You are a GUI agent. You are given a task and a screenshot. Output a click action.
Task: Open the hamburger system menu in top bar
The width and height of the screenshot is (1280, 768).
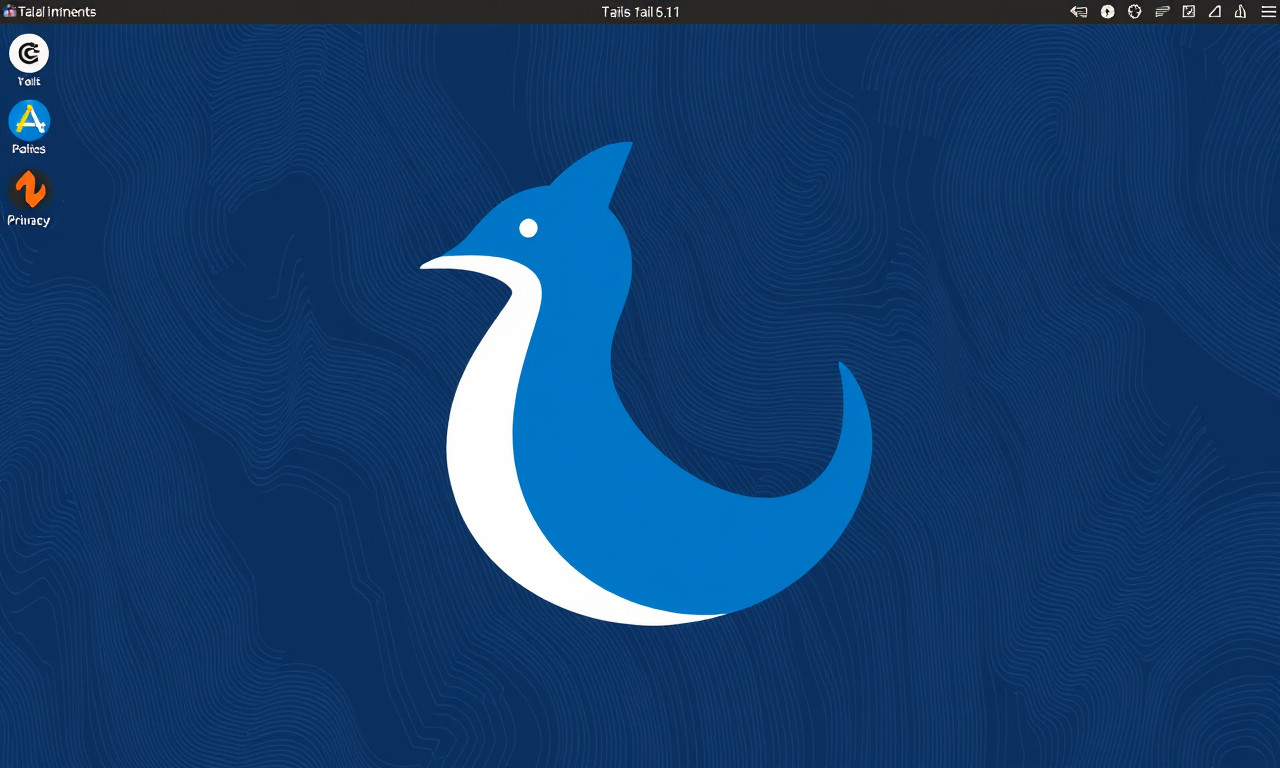(1267, 12)
